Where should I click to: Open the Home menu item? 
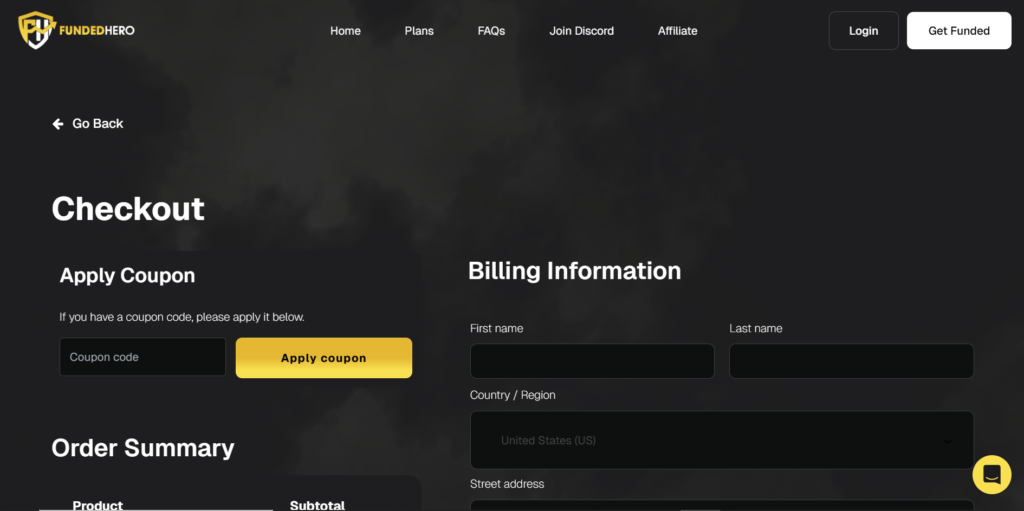tap(345, 31)
